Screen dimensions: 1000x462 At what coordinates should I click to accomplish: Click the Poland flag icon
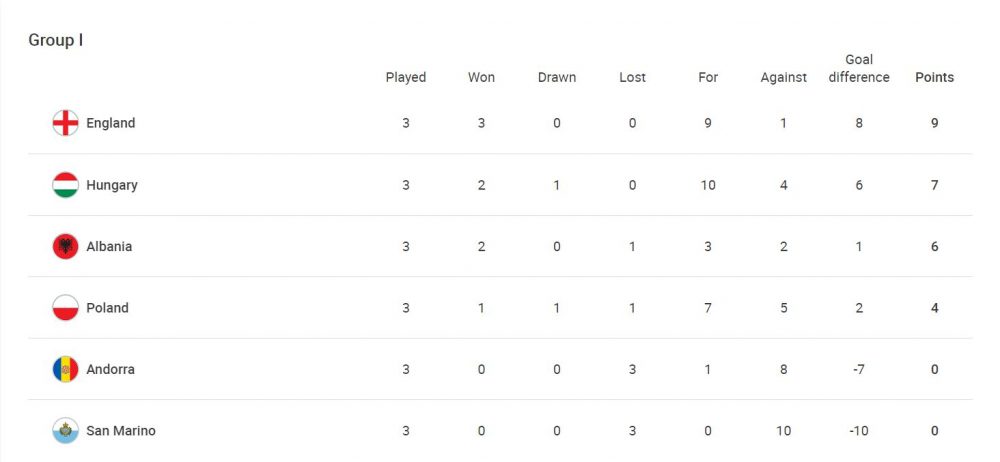(x=65, y=308)
